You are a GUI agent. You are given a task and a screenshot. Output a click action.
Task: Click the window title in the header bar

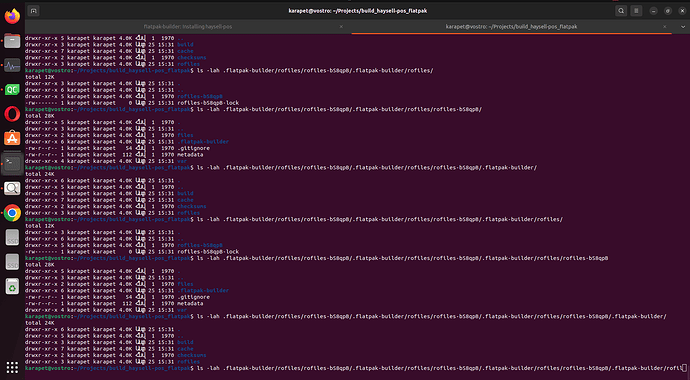pyautogui.click(x=358, y=11)
